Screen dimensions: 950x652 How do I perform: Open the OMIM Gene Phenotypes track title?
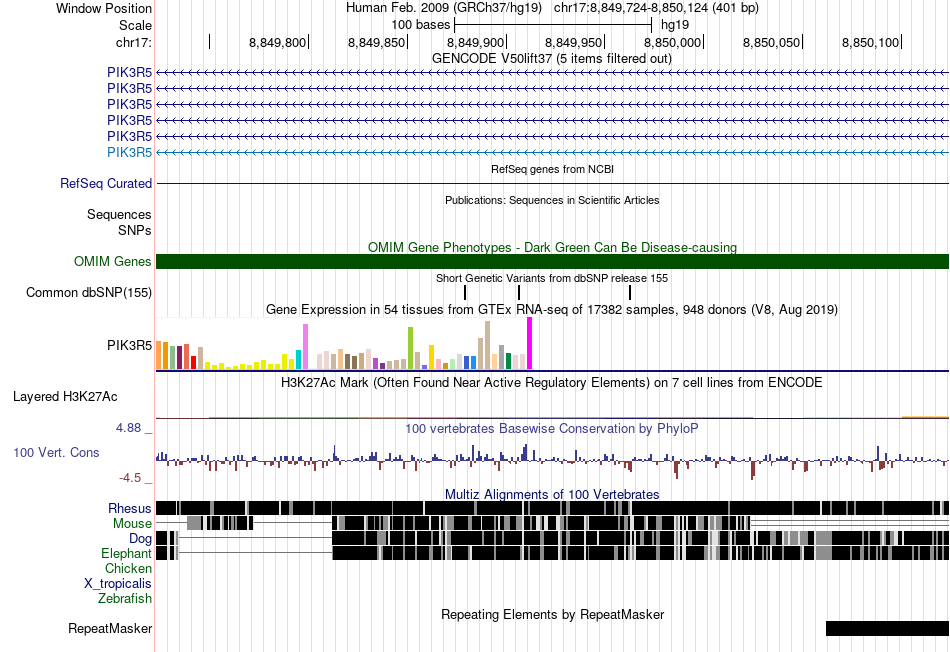point(552,247)
